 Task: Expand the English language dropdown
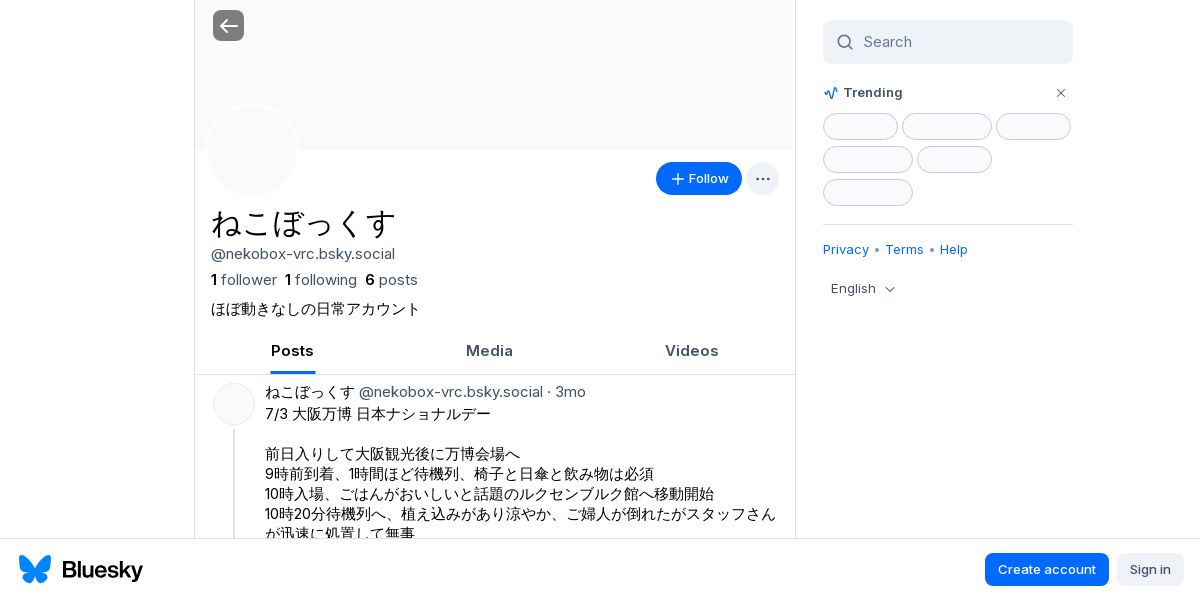click(x=863, y=289)
